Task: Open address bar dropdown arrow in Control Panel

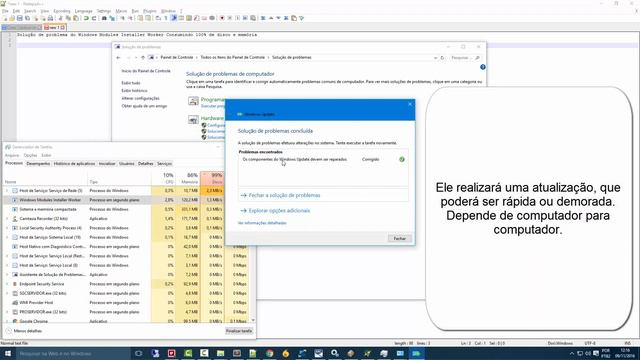Action: point(435,58)
